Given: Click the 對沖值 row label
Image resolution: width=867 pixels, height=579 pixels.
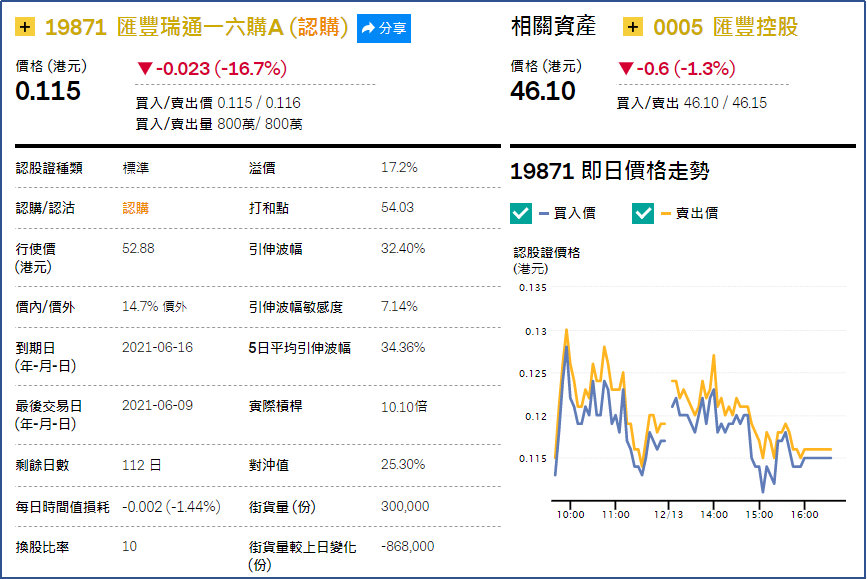Looking at the screenshot, I should point(269,465).
